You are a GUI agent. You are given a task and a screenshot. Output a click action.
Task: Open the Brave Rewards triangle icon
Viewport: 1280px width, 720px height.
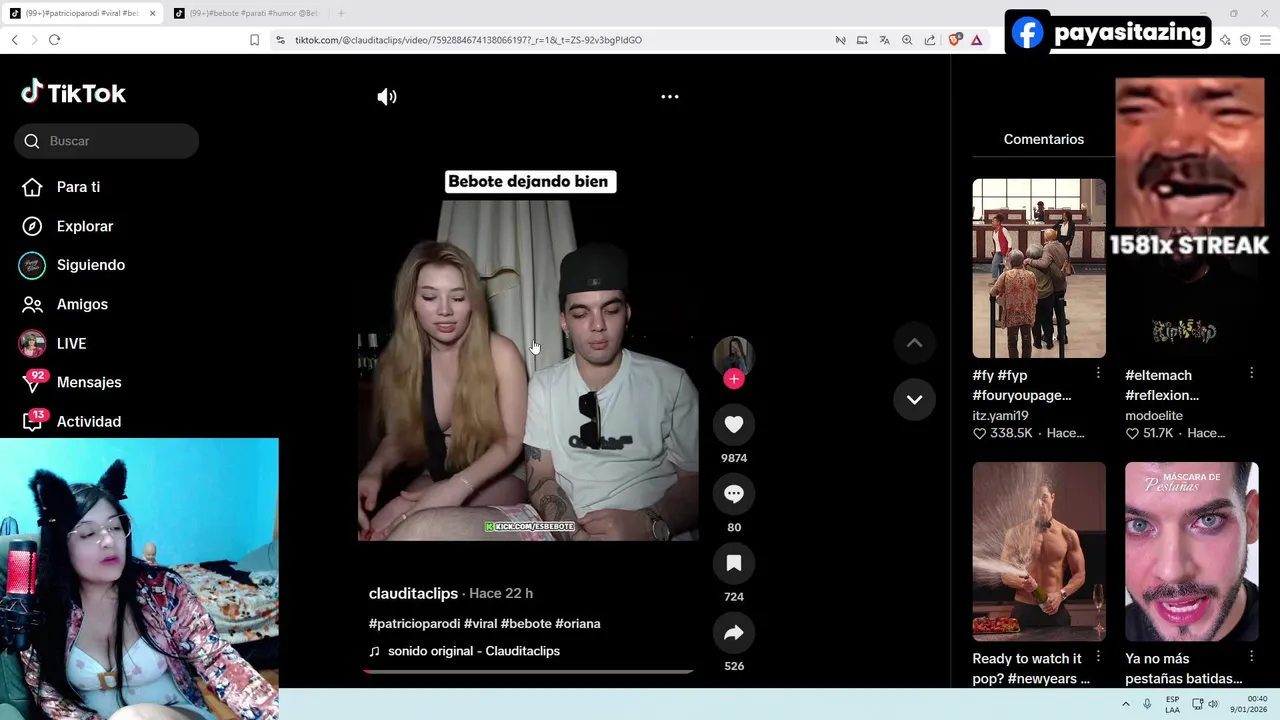pos(976,40)
